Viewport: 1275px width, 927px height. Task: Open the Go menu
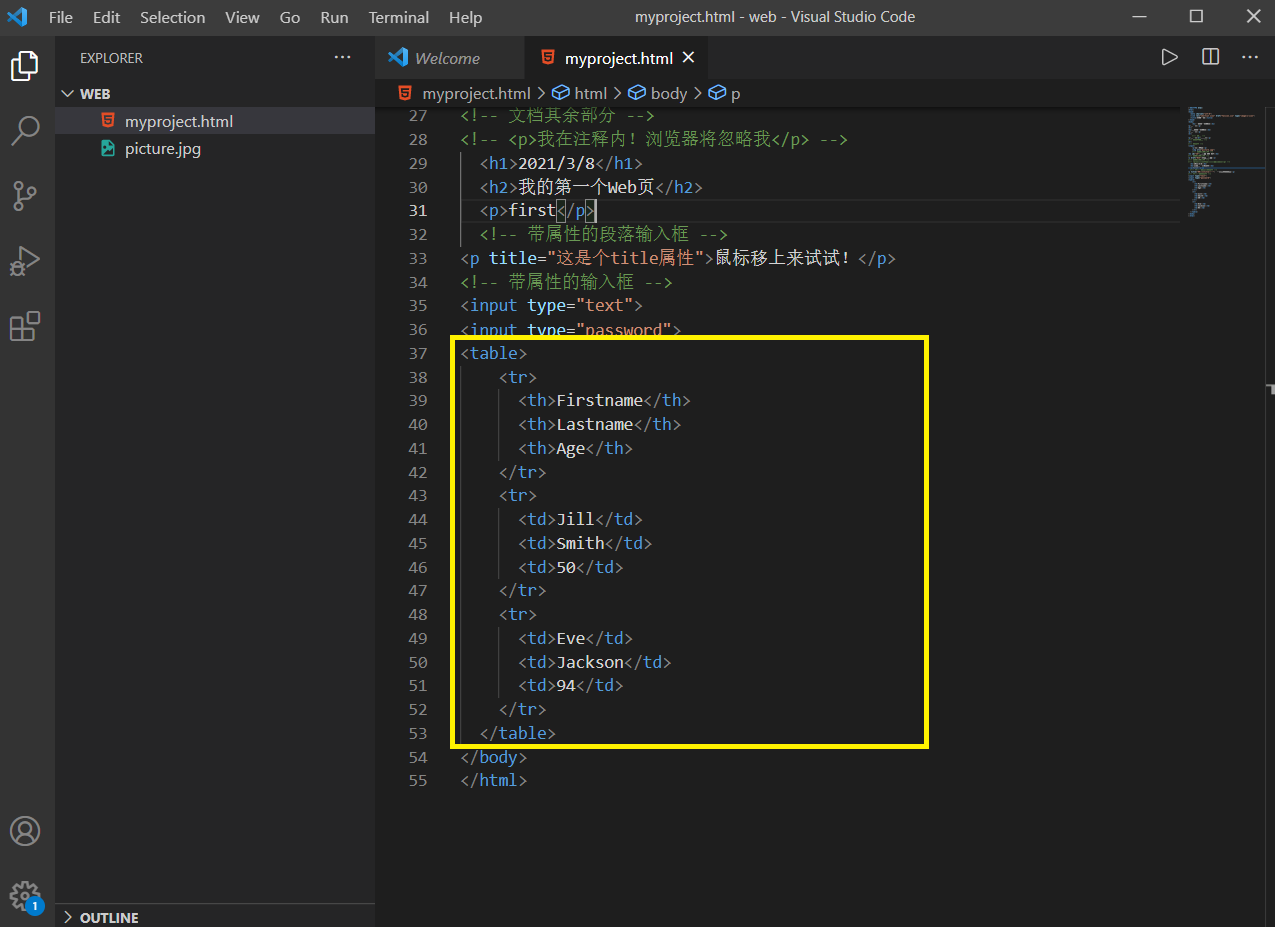click(290, 17)
